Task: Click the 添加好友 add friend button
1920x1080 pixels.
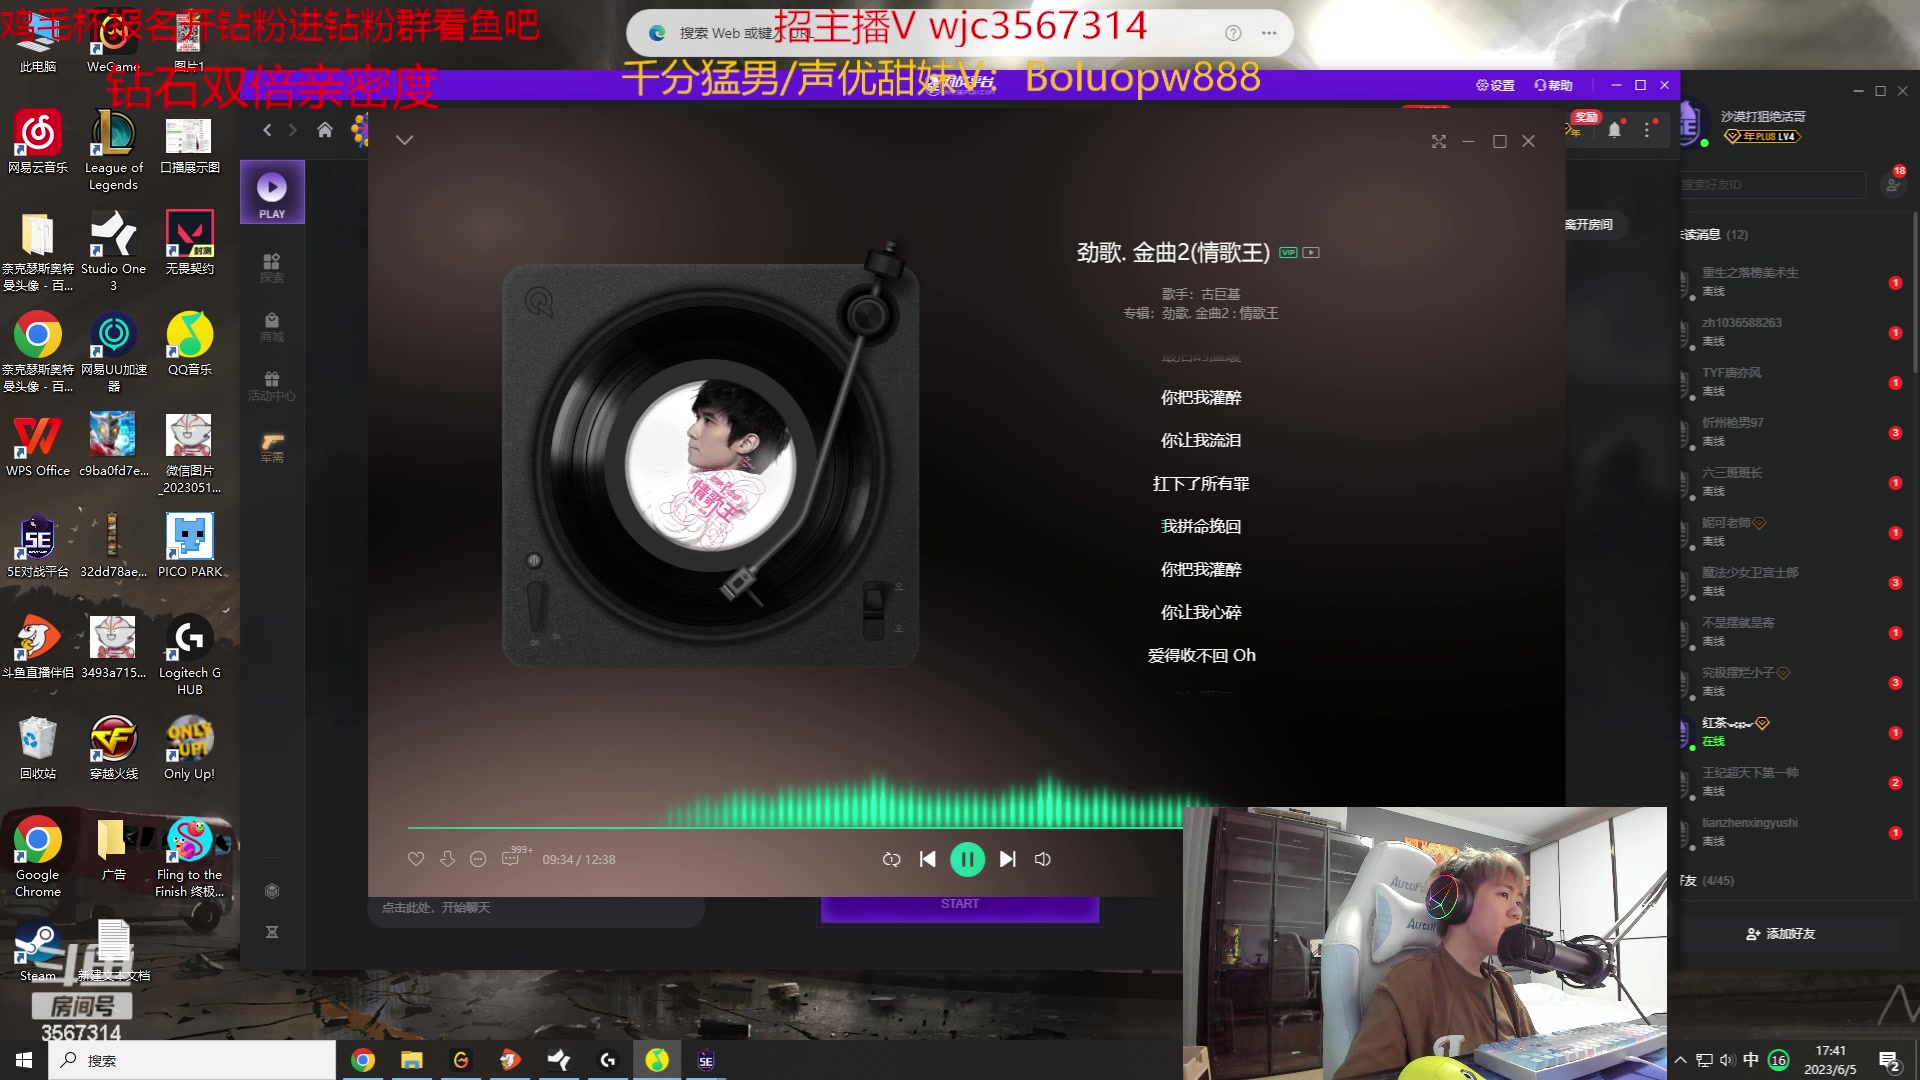Action: point(1780,934)
